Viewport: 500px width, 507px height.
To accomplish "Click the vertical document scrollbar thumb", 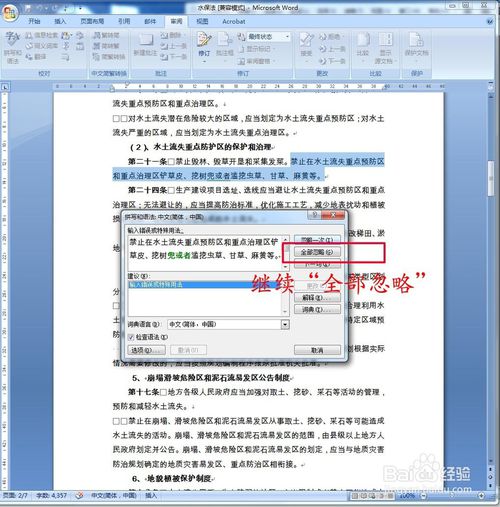I will click(x=491, y=178).
